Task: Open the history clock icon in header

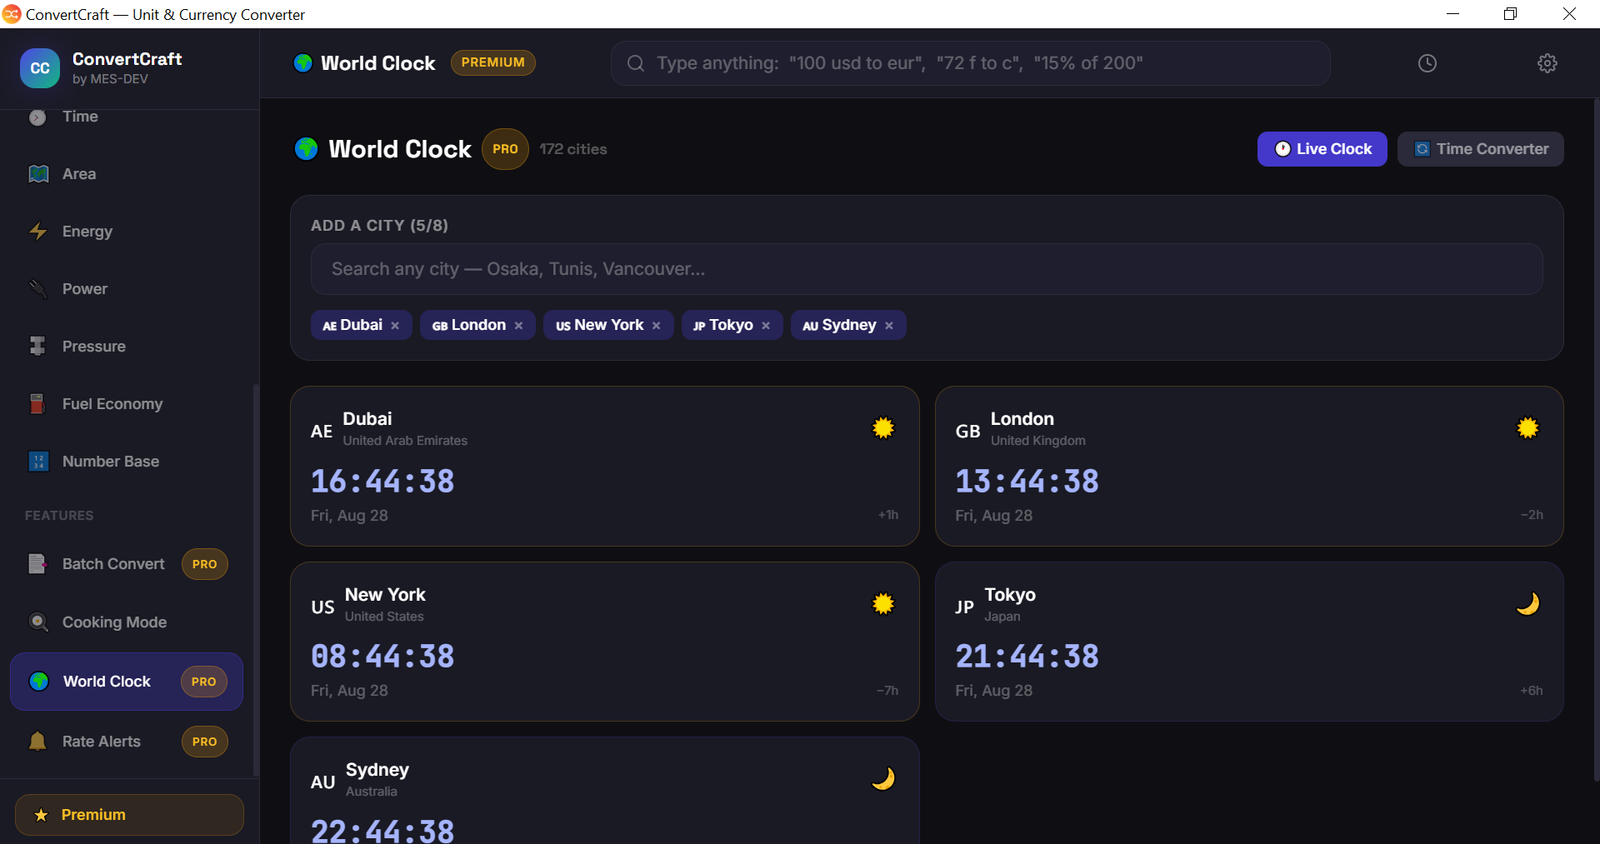Action: [1427, 63]
